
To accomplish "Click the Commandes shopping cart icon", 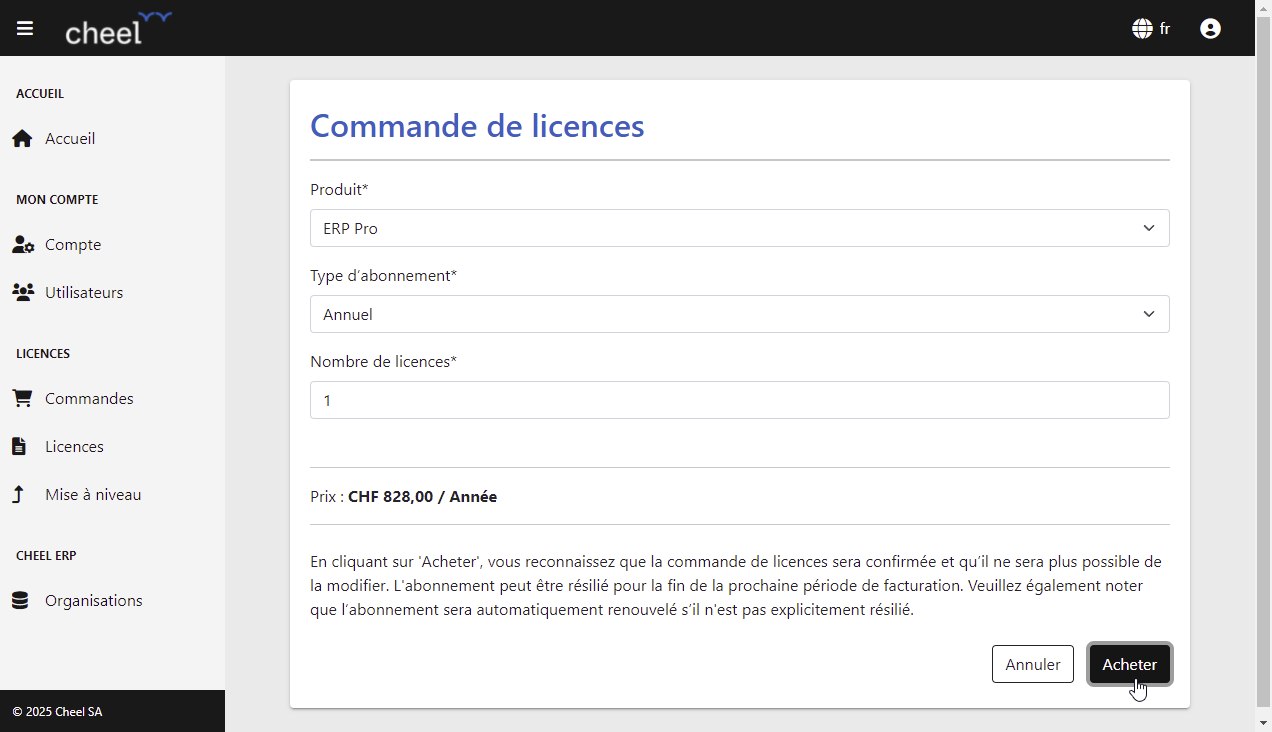I will [x=22, y=399].
